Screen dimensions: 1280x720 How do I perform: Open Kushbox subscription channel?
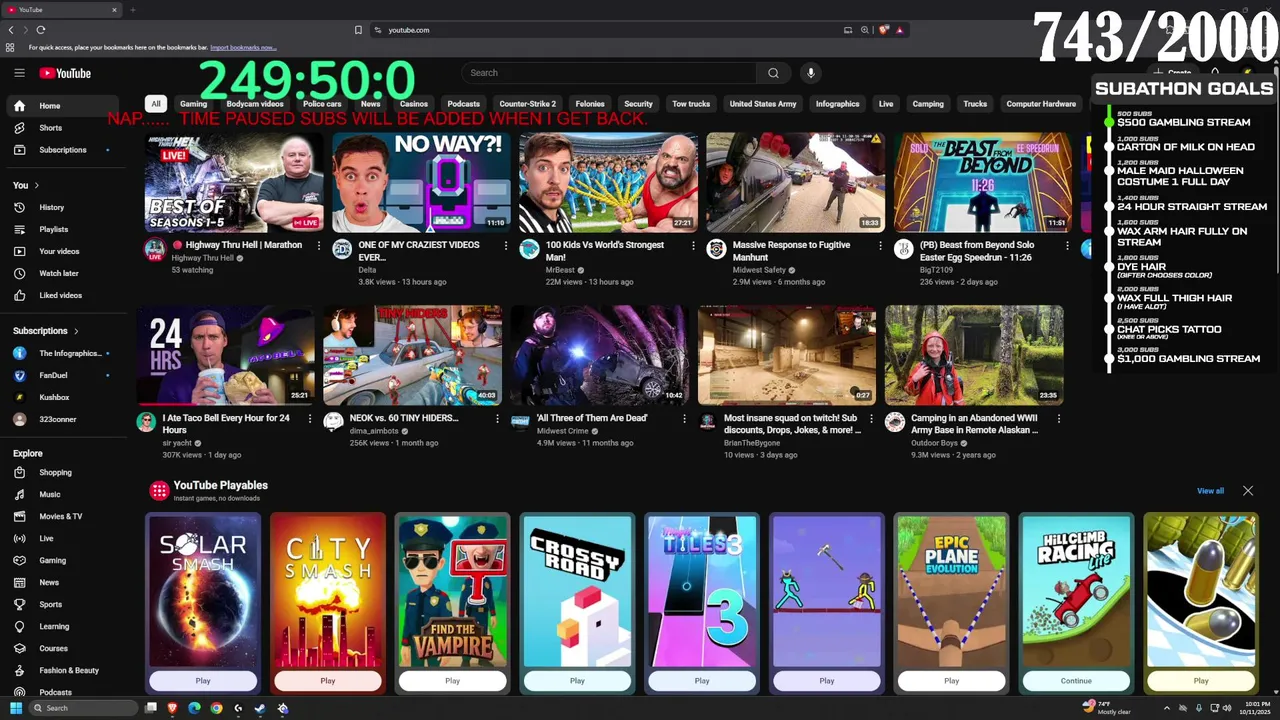point(63,397)
